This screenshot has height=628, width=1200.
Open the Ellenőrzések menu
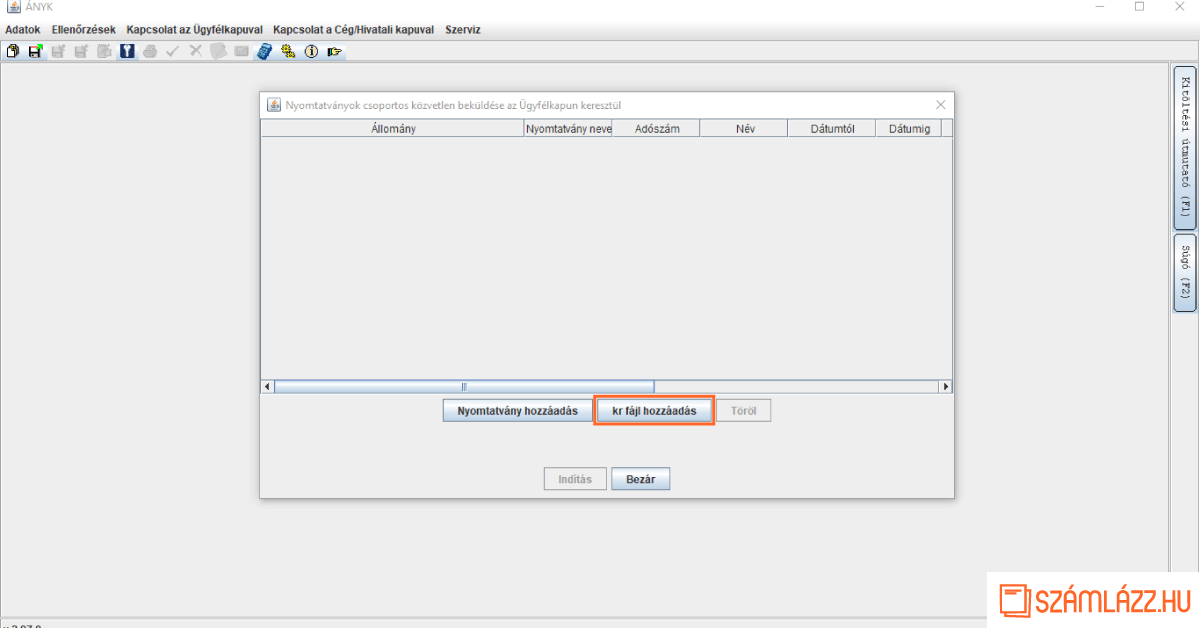pos(83,30)
